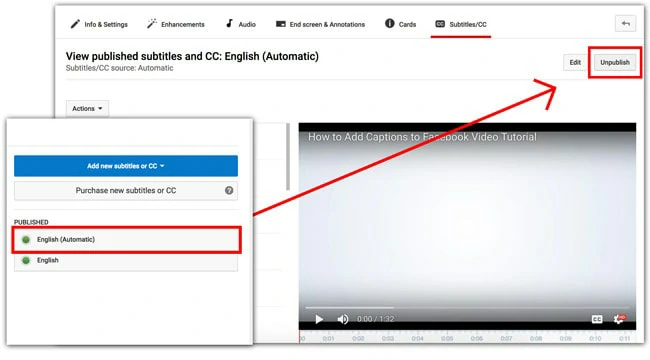Click the Unpublish button
650x360 pixels.
[615, 62]
